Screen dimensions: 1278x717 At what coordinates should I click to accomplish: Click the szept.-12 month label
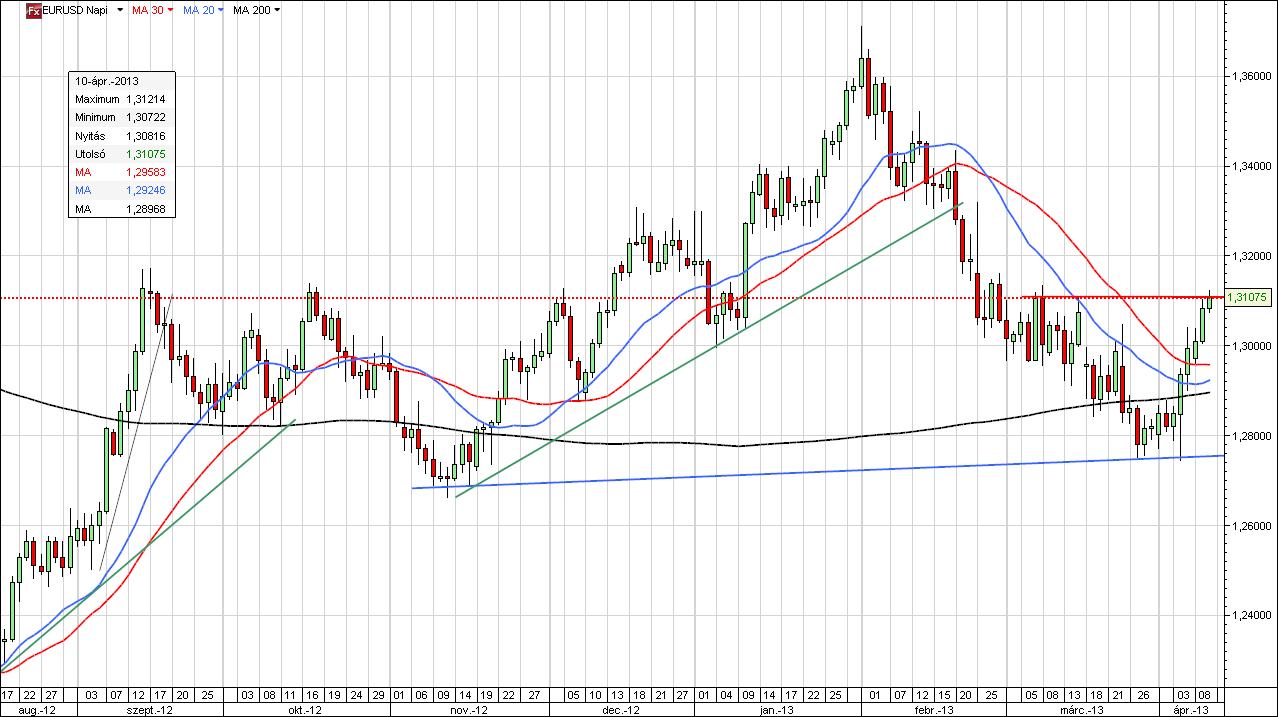point(148,710)
